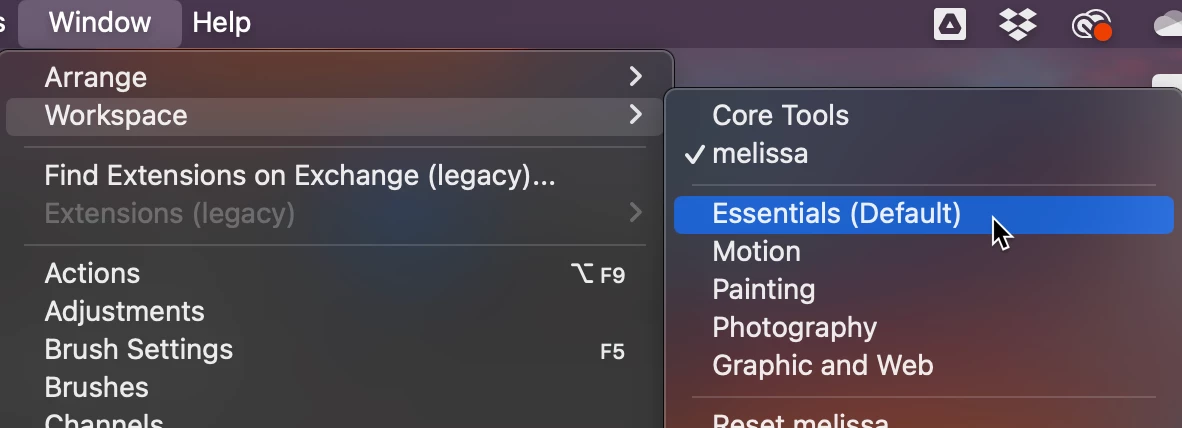Click the cloud icon at menu bar edge
This screenshot has height=428, width=1182.
1168,23
